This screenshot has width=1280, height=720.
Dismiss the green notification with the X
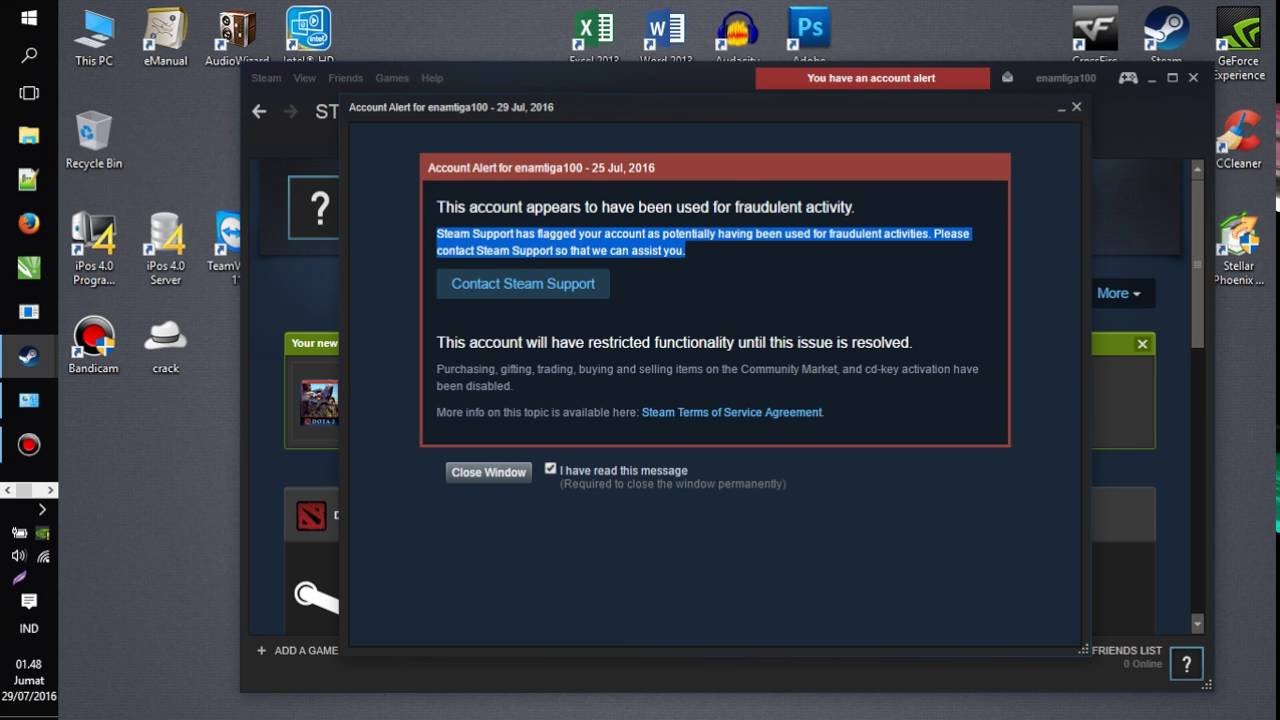pyautogui.click(x=1142, y=344)
